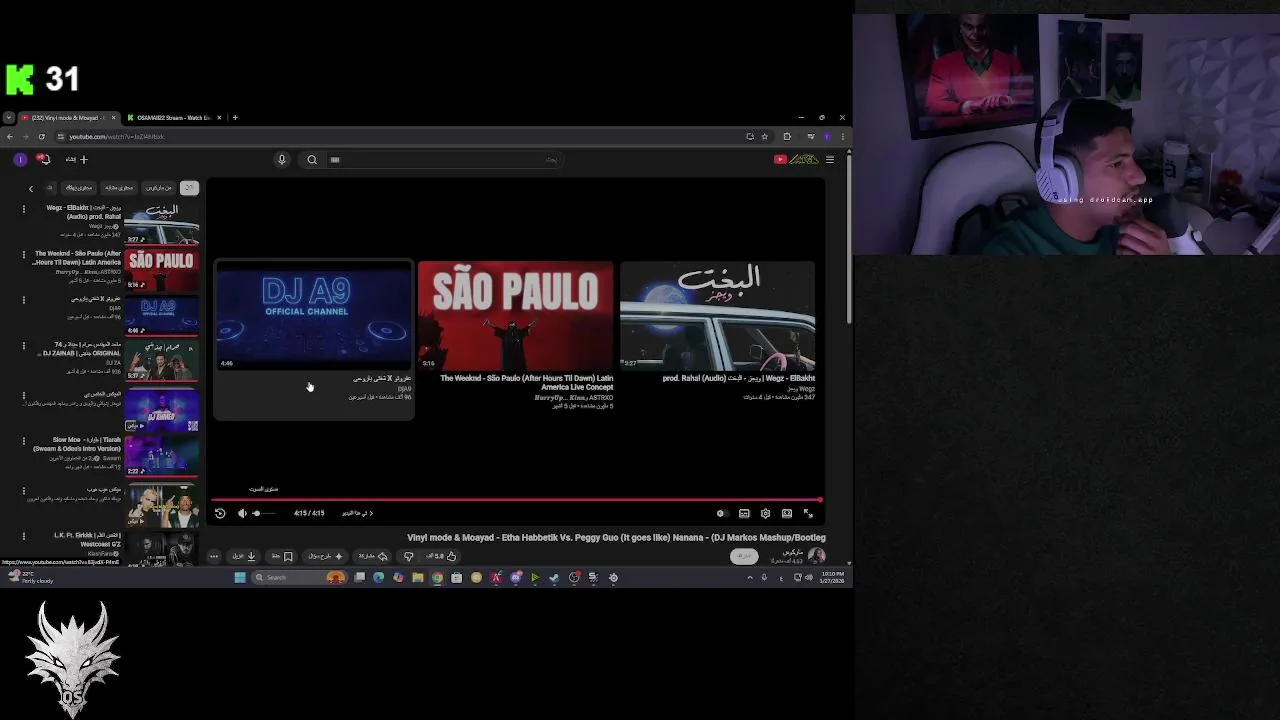Image resolution: width=1280 pixels, height=720 pixels.
Task: Open the channel avatar beside the video title
Action: 817,555
